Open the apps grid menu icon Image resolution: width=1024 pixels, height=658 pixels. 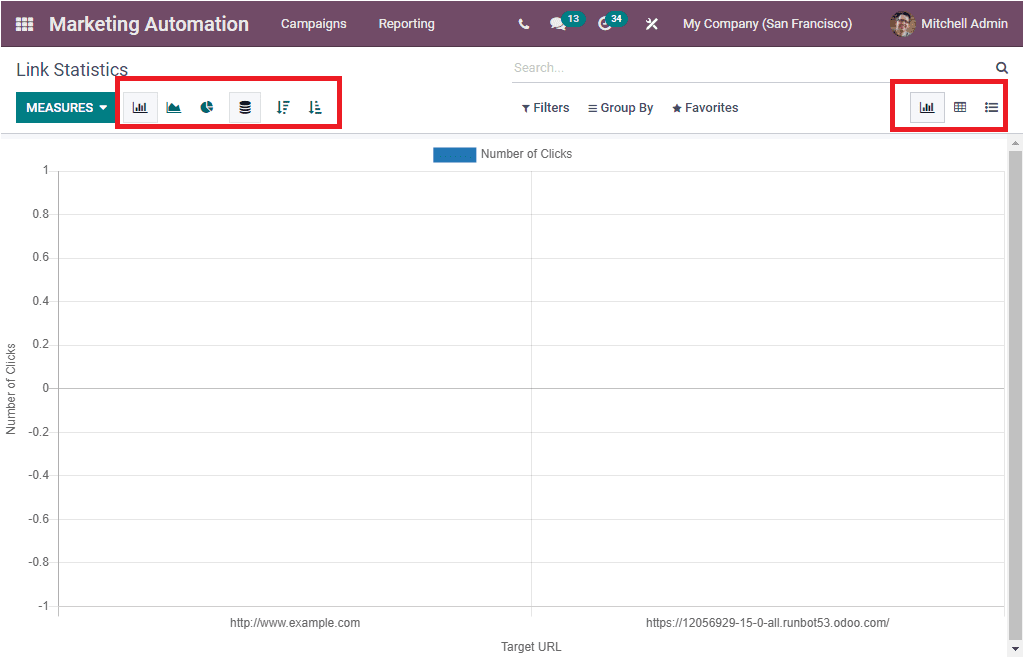click(x=22, y=23)
